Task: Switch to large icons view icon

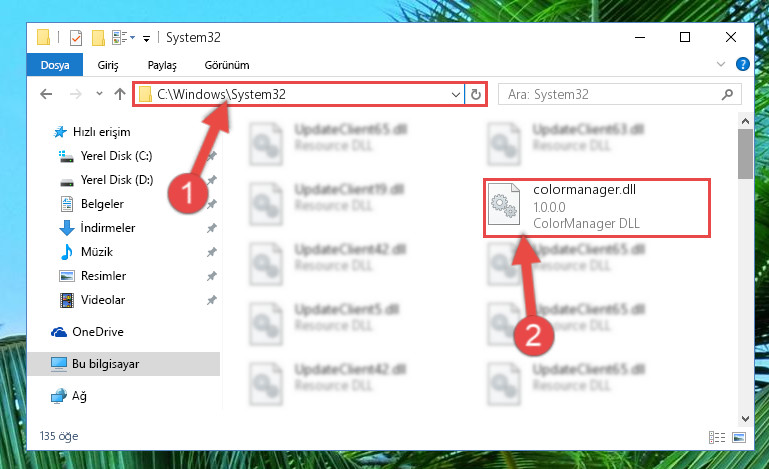Action: (739, 437)
